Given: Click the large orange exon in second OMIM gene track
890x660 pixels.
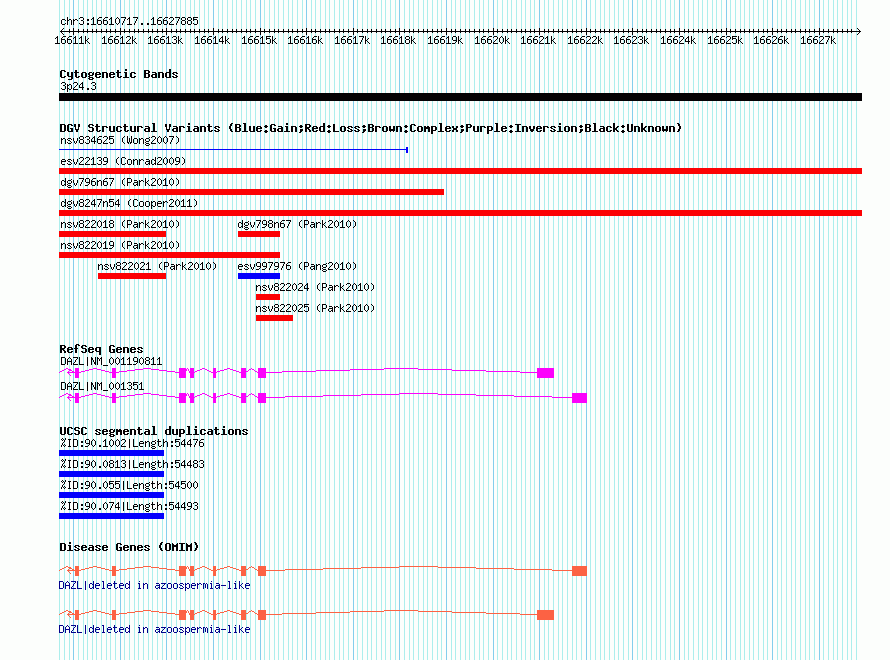Looking at the screenshot, I should click(x=545, y=615).
